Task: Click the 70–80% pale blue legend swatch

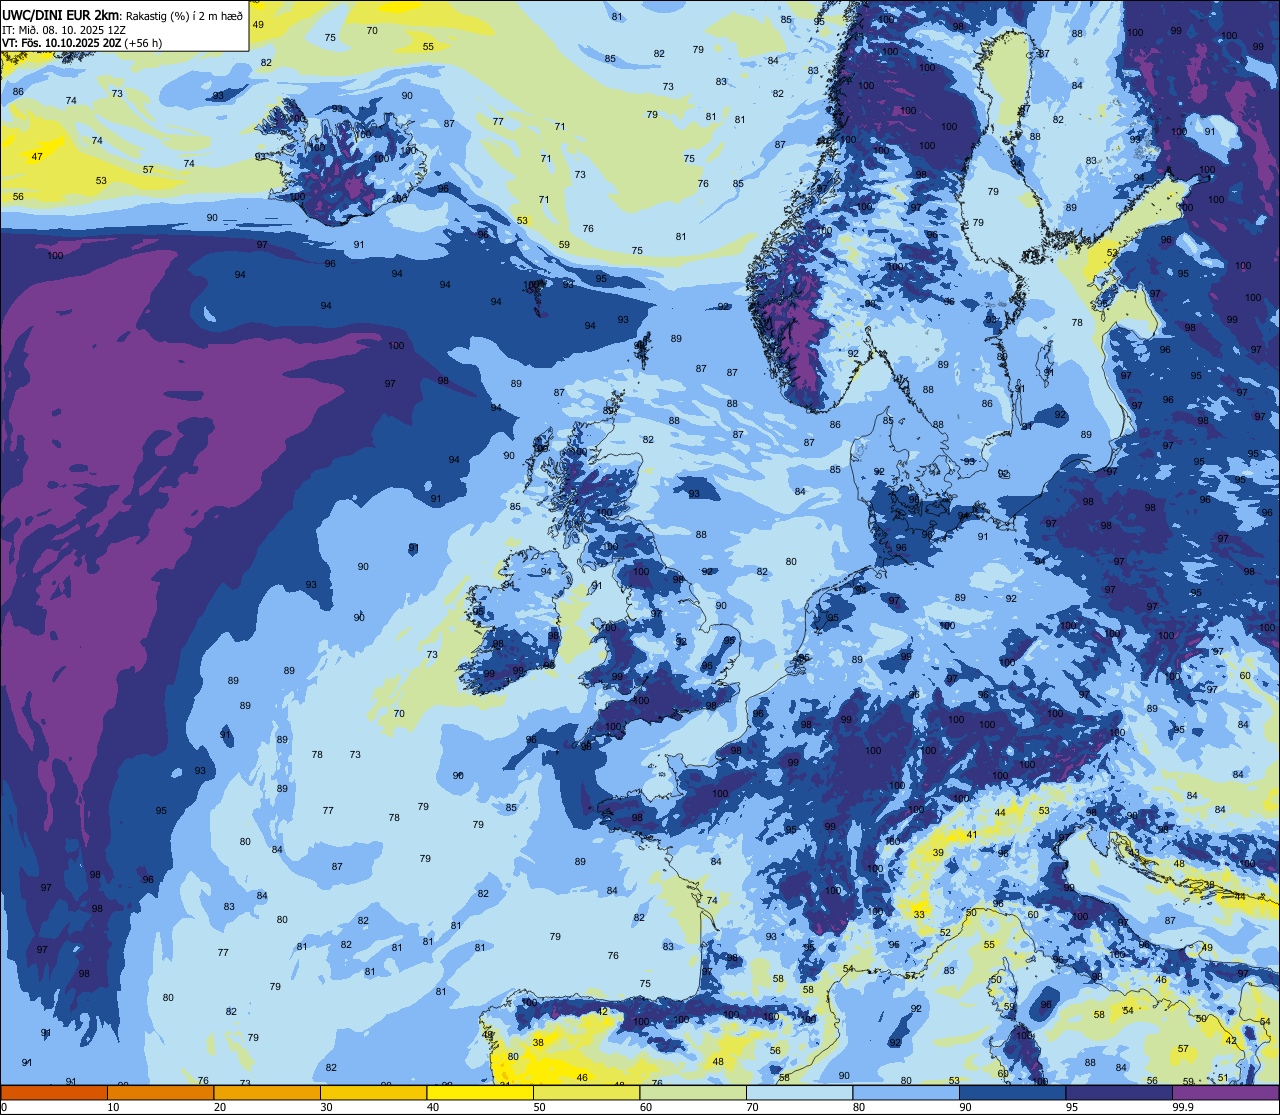Action: (799, 1093)
